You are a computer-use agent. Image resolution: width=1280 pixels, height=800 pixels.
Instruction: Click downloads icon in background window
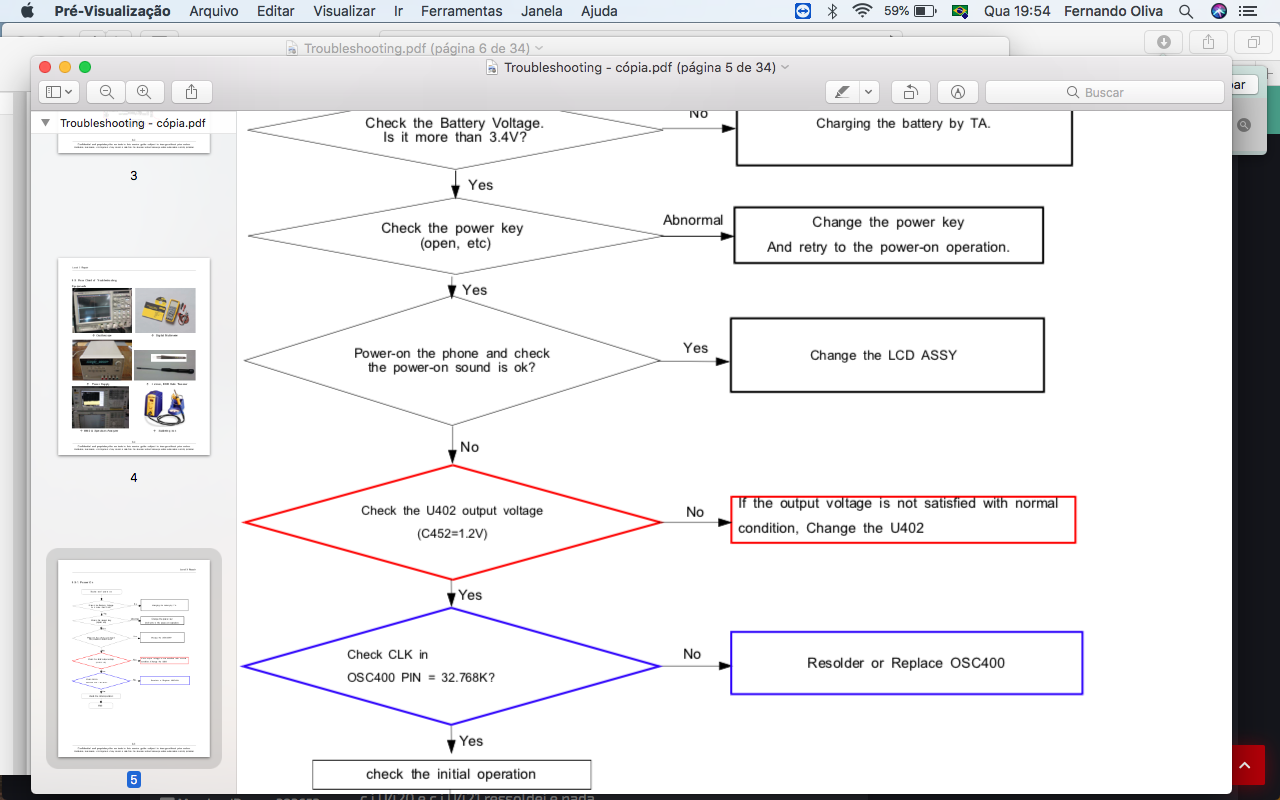coord(1164,42)
